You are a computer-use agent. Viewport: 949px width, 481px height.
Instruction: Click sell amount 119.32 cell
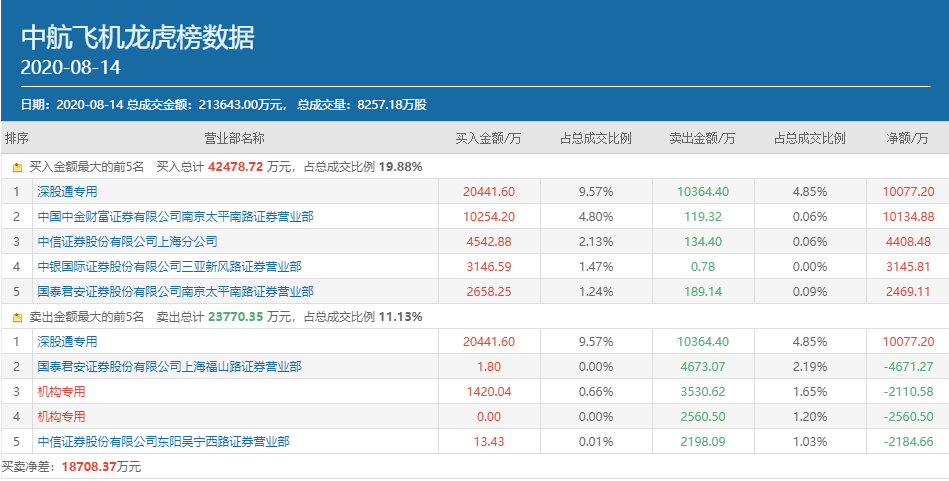[x=703, y=217]
